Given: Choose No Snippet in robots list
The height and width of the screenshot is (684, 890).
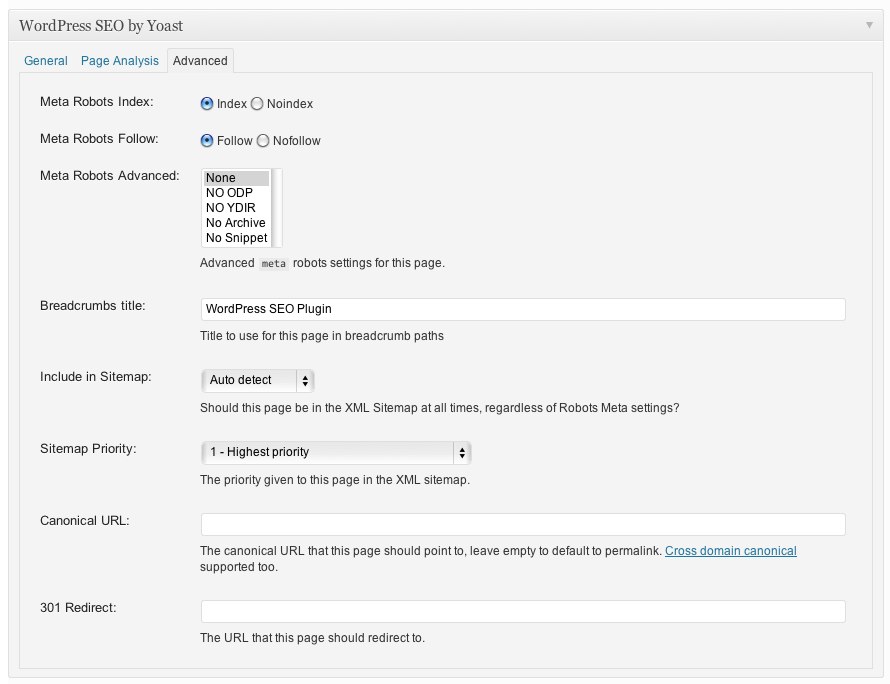Looking at the screenshot, I should pos(236,238).
